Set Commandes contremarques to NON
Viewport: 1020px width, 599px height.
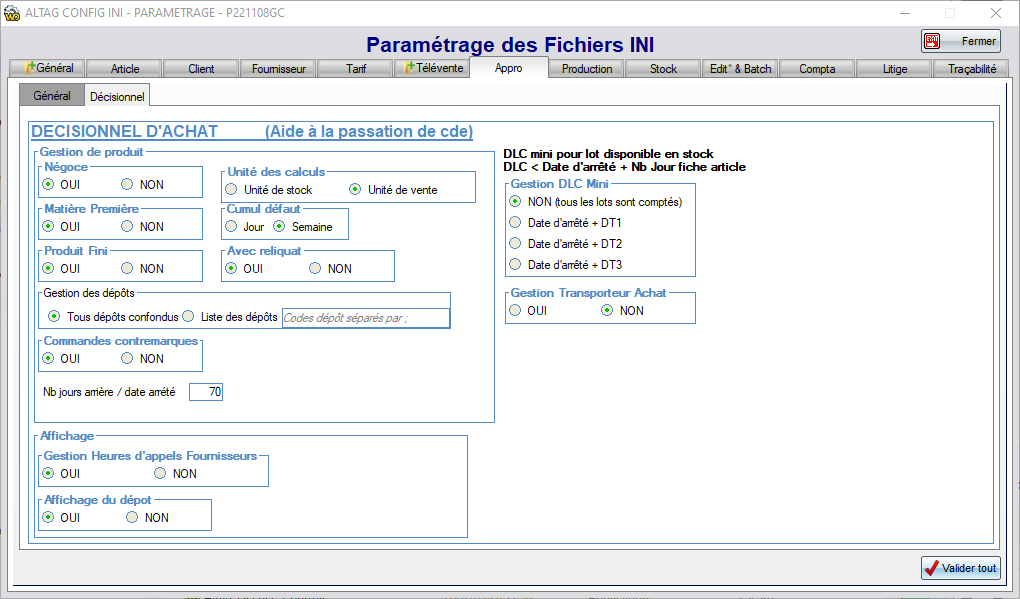(x=127, y=359)
